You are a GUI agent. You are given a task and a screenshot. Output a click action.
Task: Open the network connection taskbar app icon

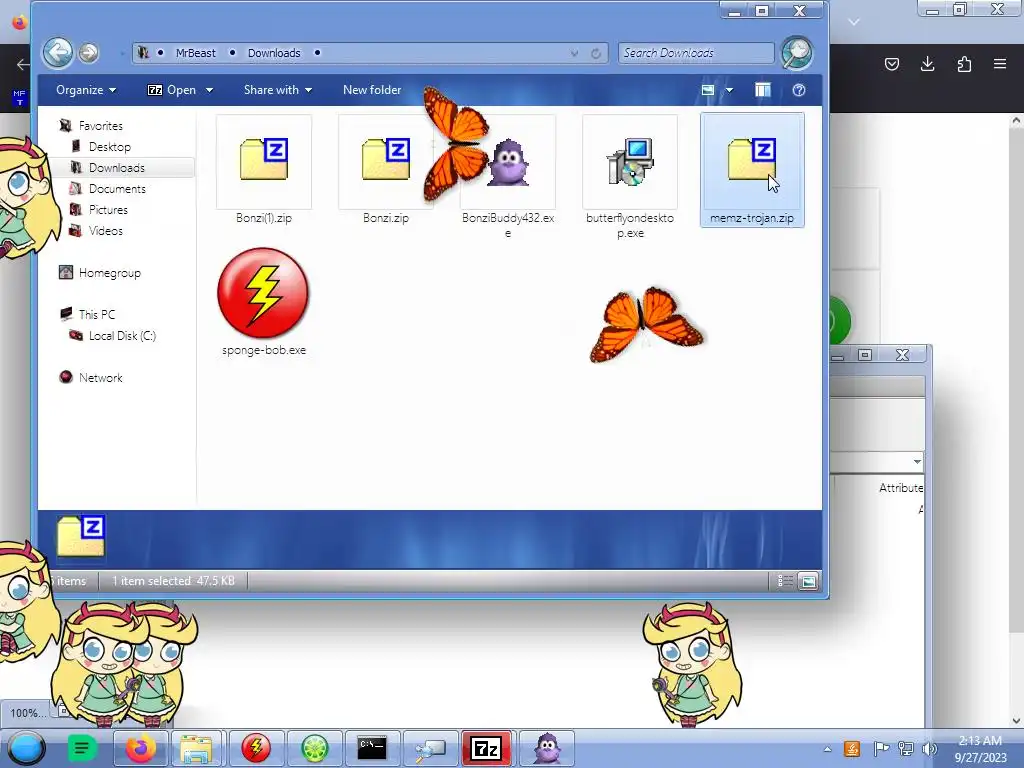(x=430, y=748)
